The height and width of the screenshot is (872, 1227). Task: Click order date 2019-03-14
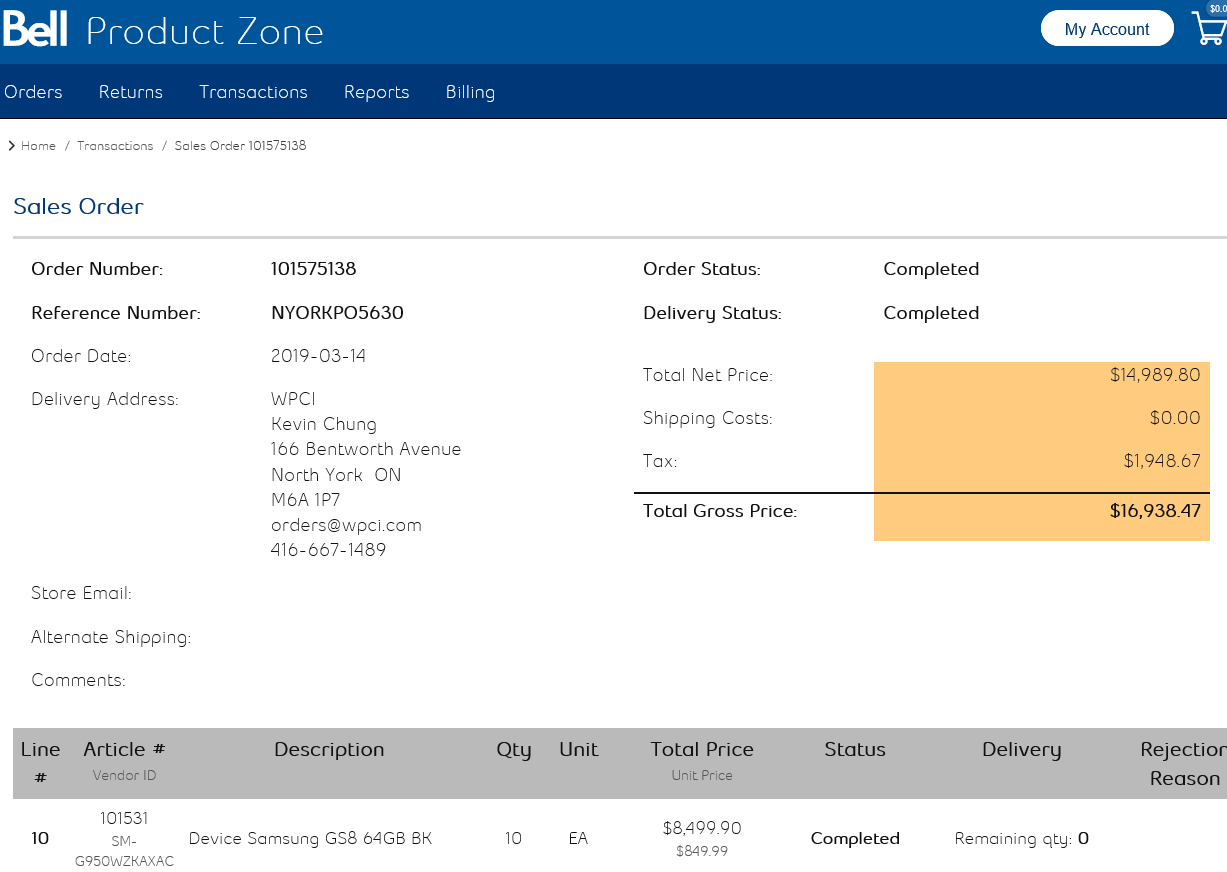click(x=318, y=356)
